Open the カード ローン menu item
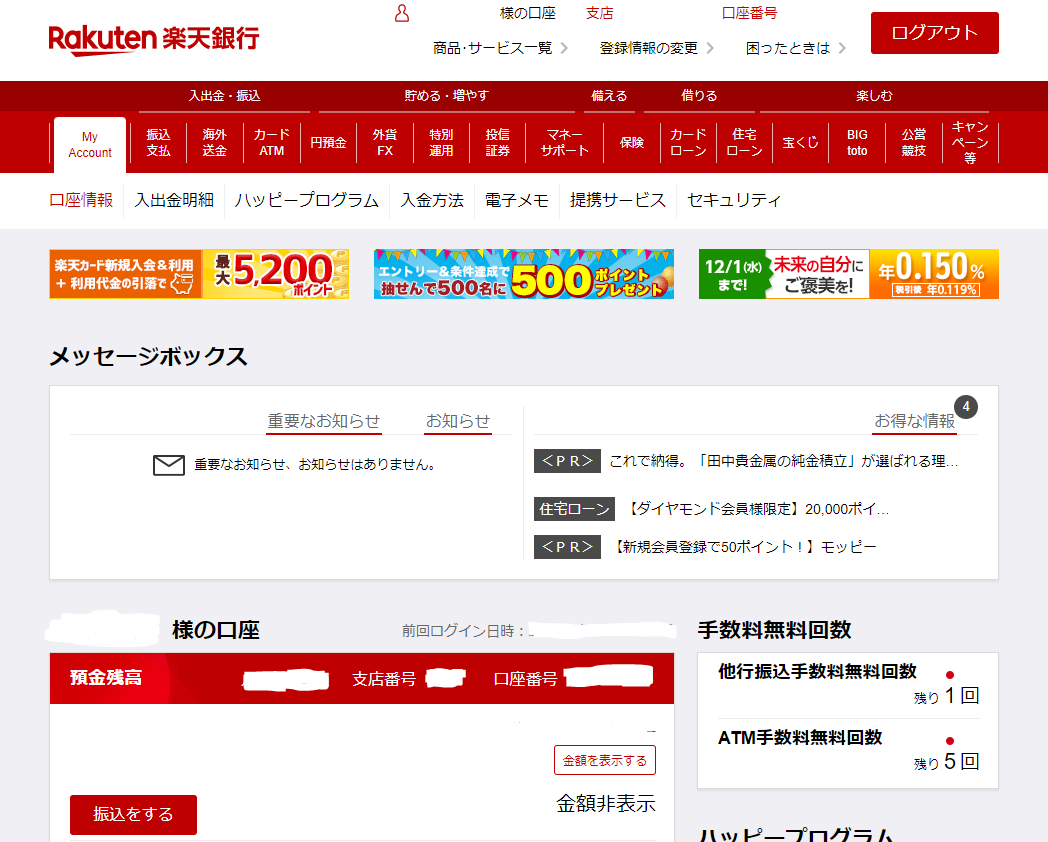This screenshot has width=1048, height=842. [688, 143]
